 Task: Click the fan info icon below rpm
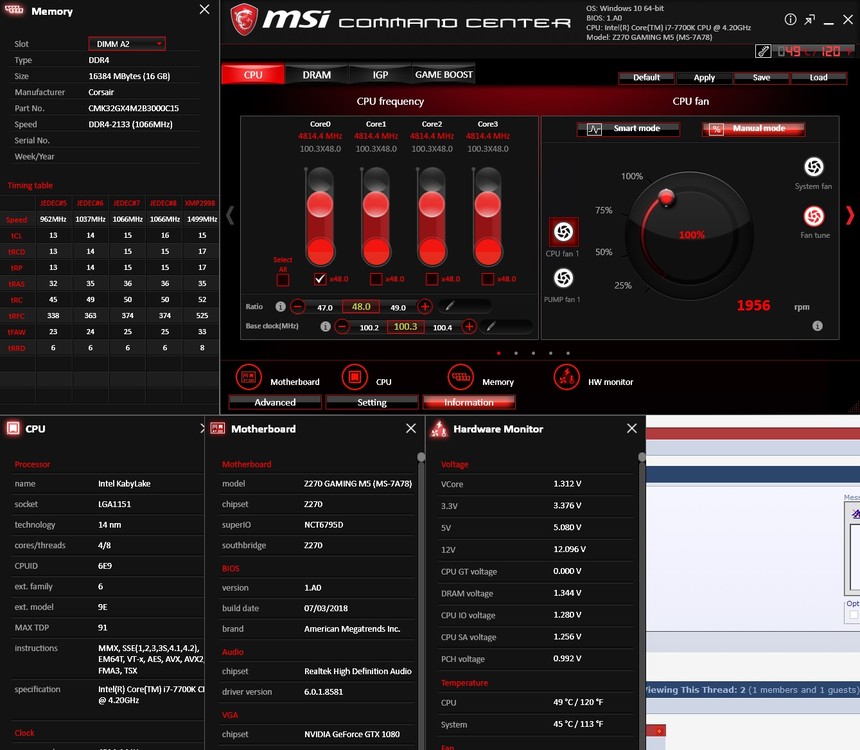pos(817,326)
